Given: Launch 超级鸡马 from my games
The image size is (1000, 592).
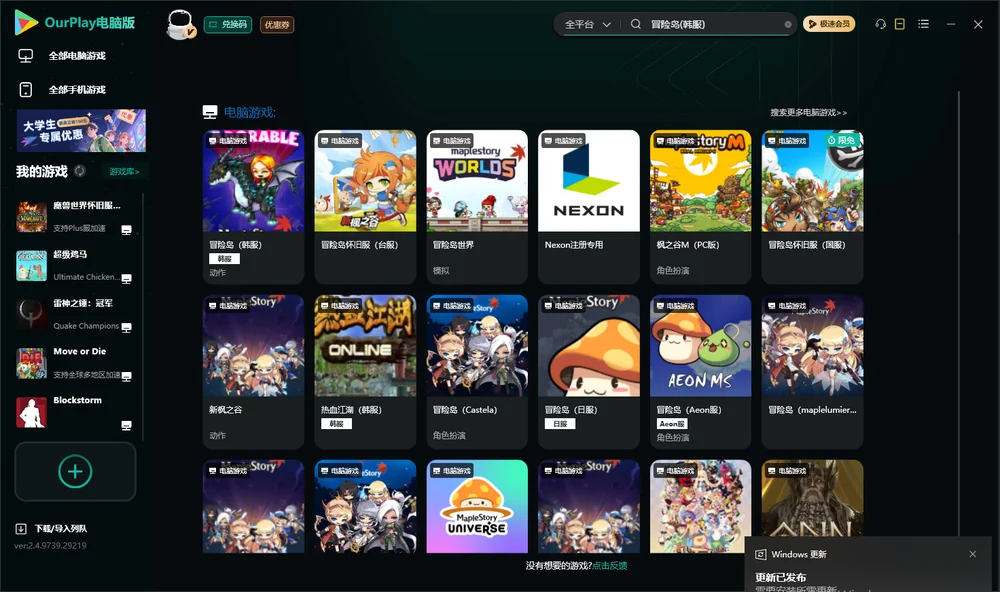Looking at the screenshot, I should pyautogui.click(x=73, y=265).
